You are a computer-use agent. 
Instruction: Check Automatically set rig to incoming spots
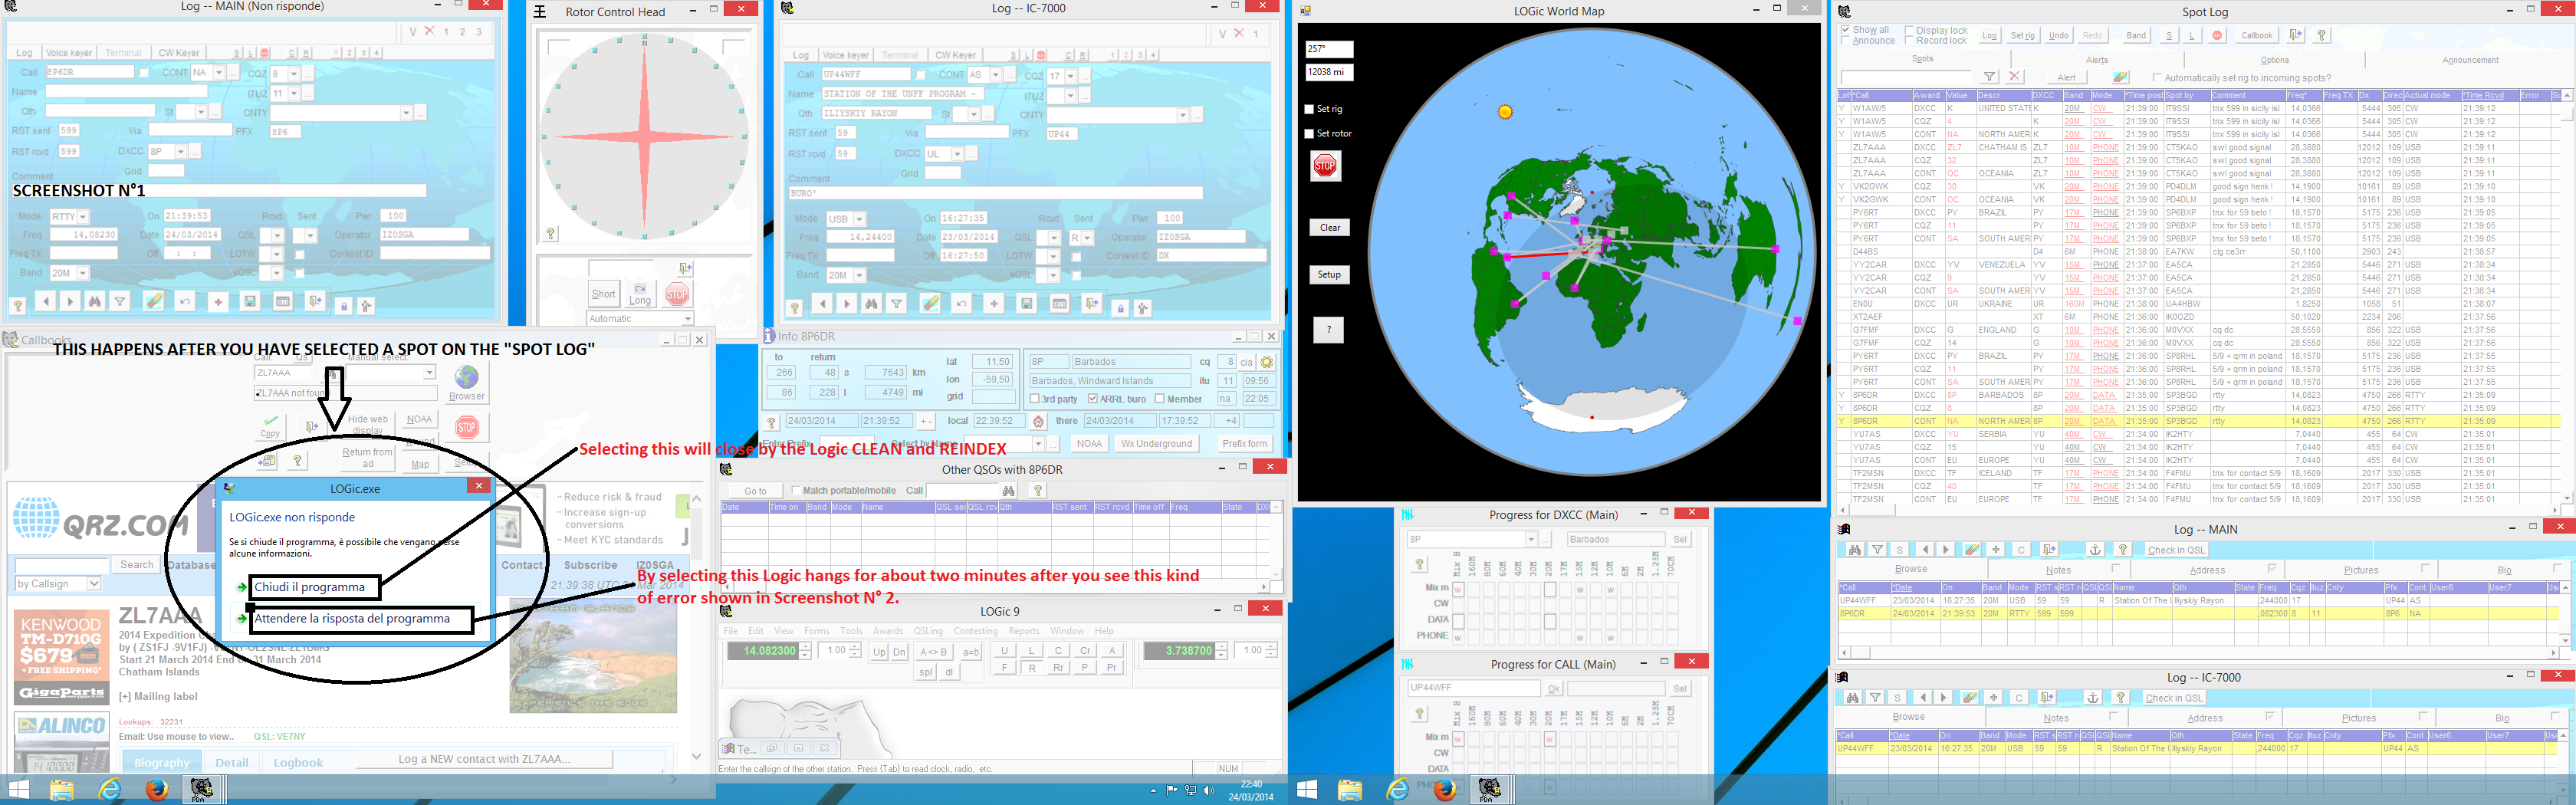point(2158,78)
